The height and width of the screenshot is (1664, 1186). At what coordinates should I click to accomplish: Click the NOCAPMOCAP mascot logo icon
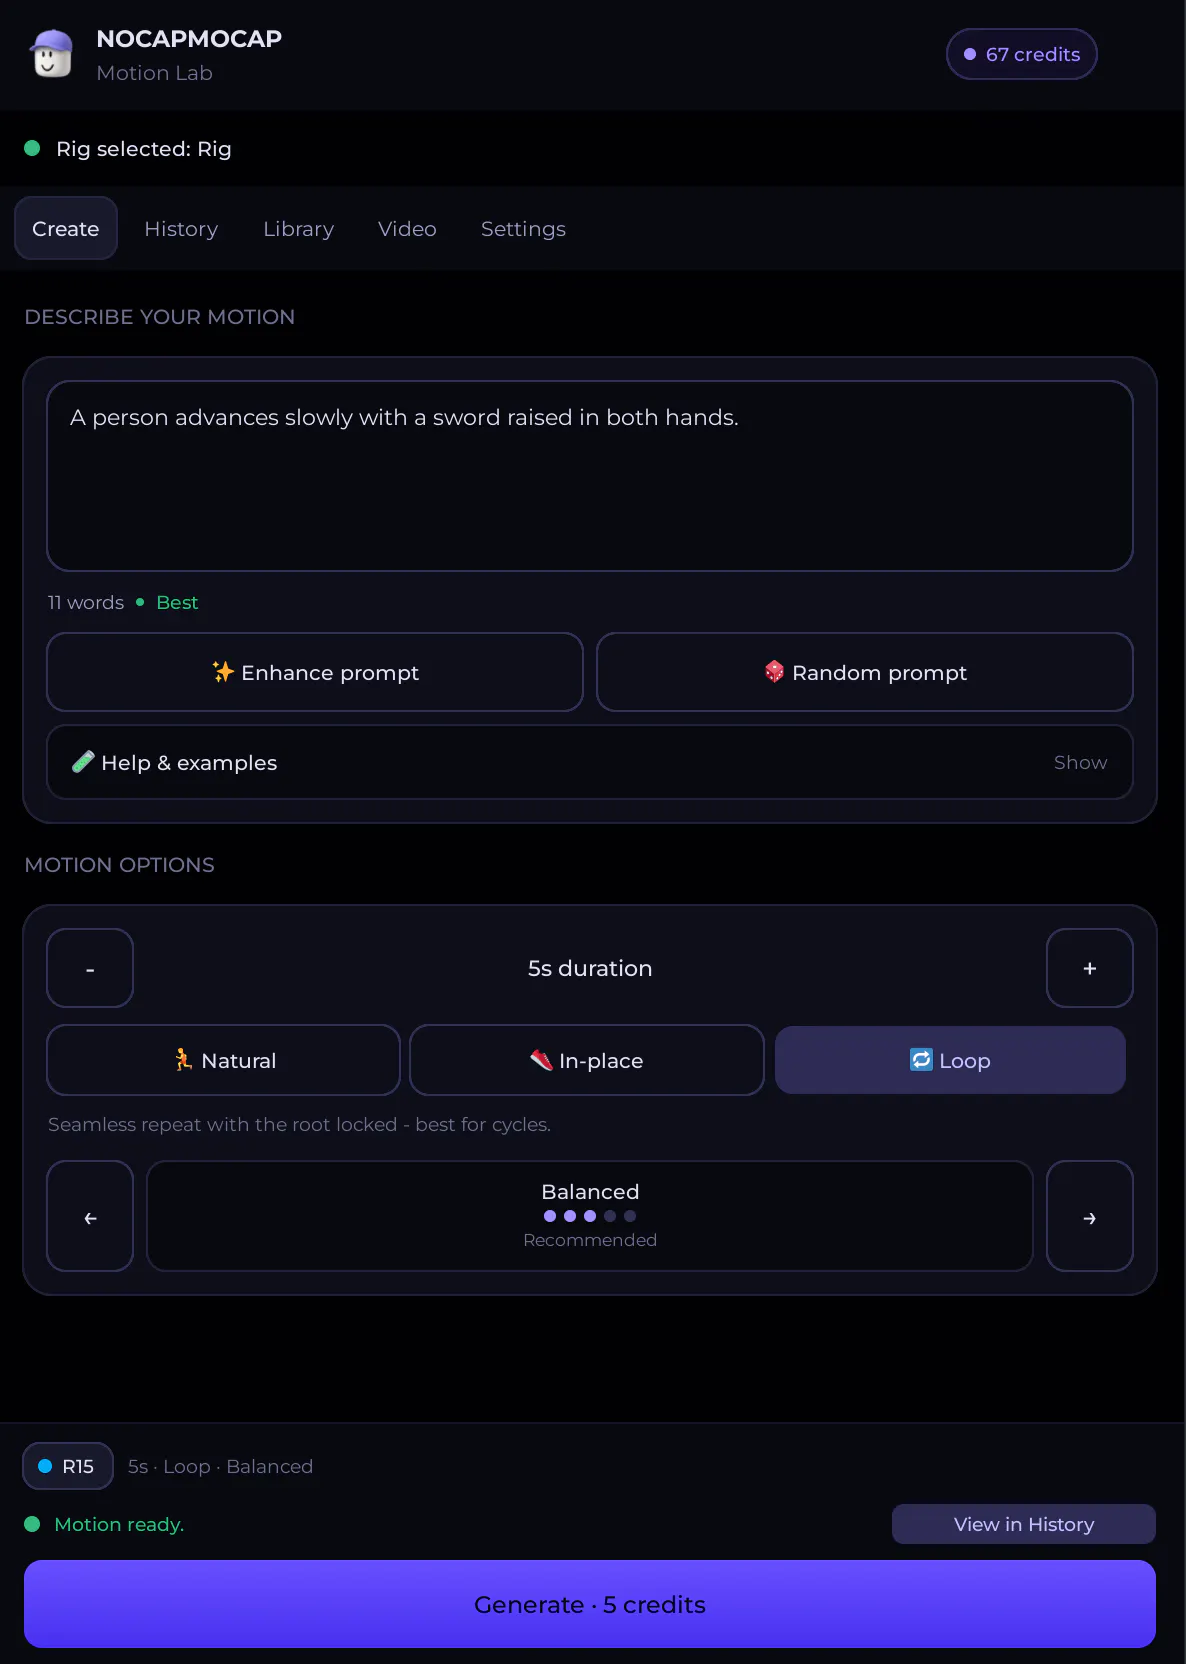point(52,54)
